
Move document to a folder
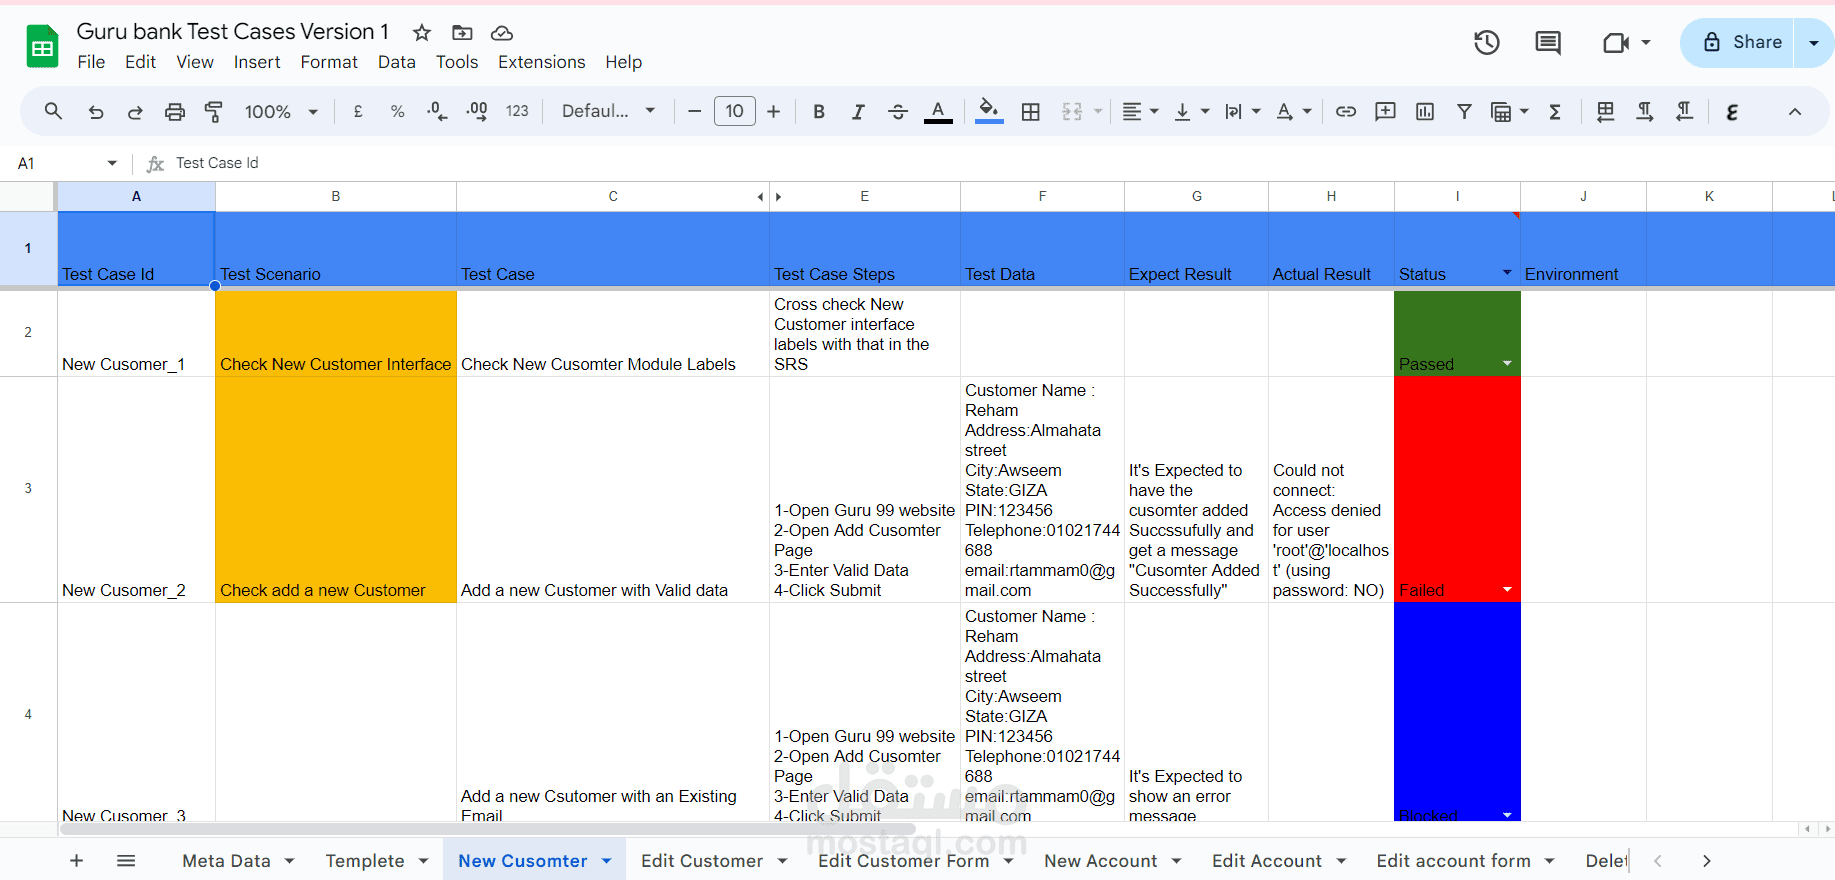(462, 33)
